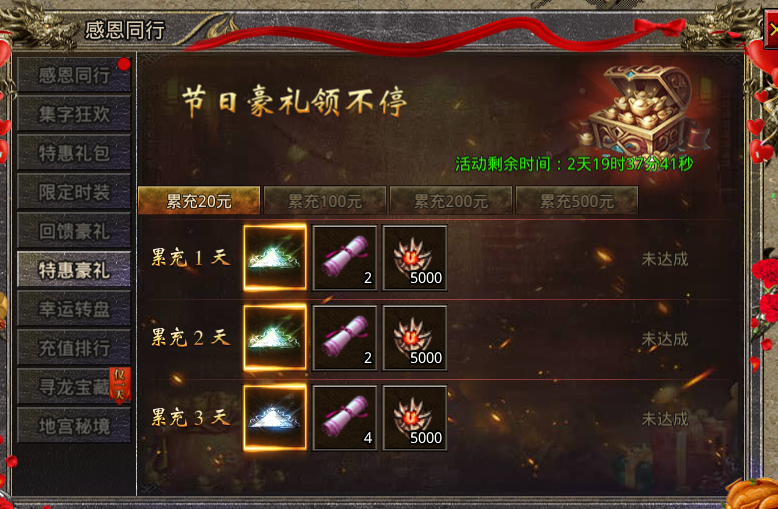Click the 5000 gem icon in 累充2天 row

pos(415,338)
